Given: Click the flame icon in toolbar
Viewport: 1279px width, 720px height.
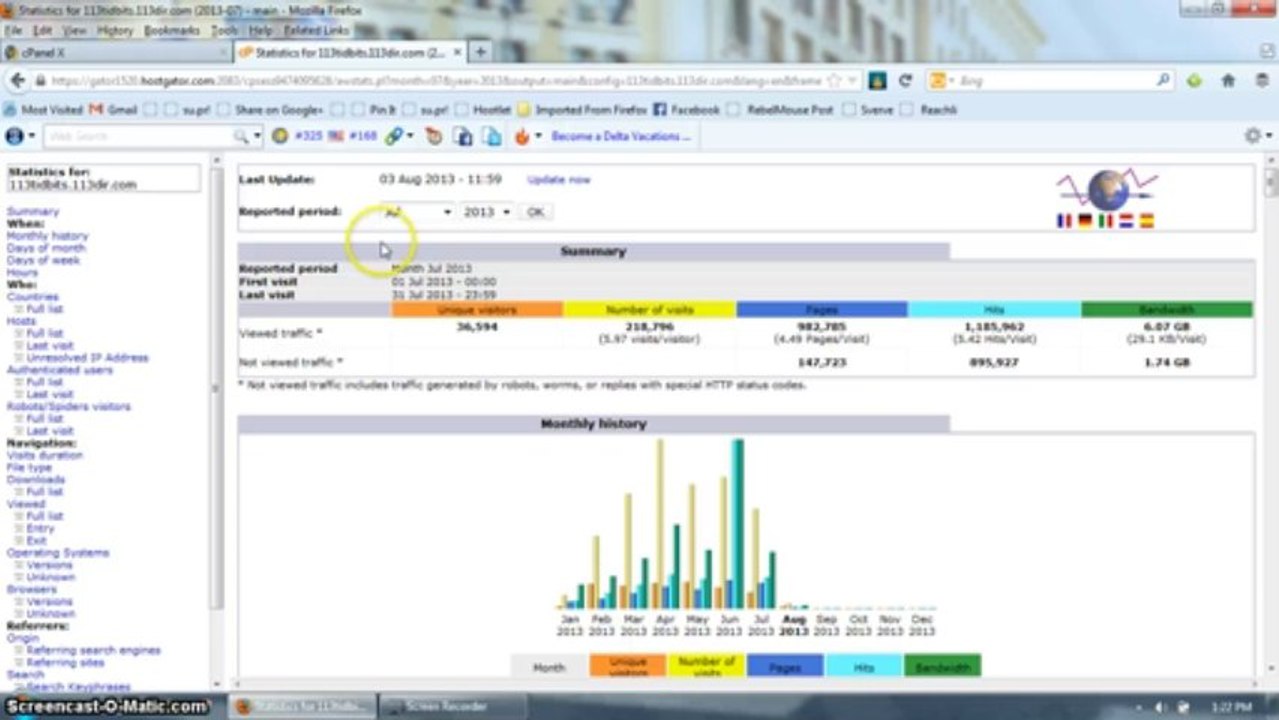Looking at the screenshot, I should (x=521, y=136).
